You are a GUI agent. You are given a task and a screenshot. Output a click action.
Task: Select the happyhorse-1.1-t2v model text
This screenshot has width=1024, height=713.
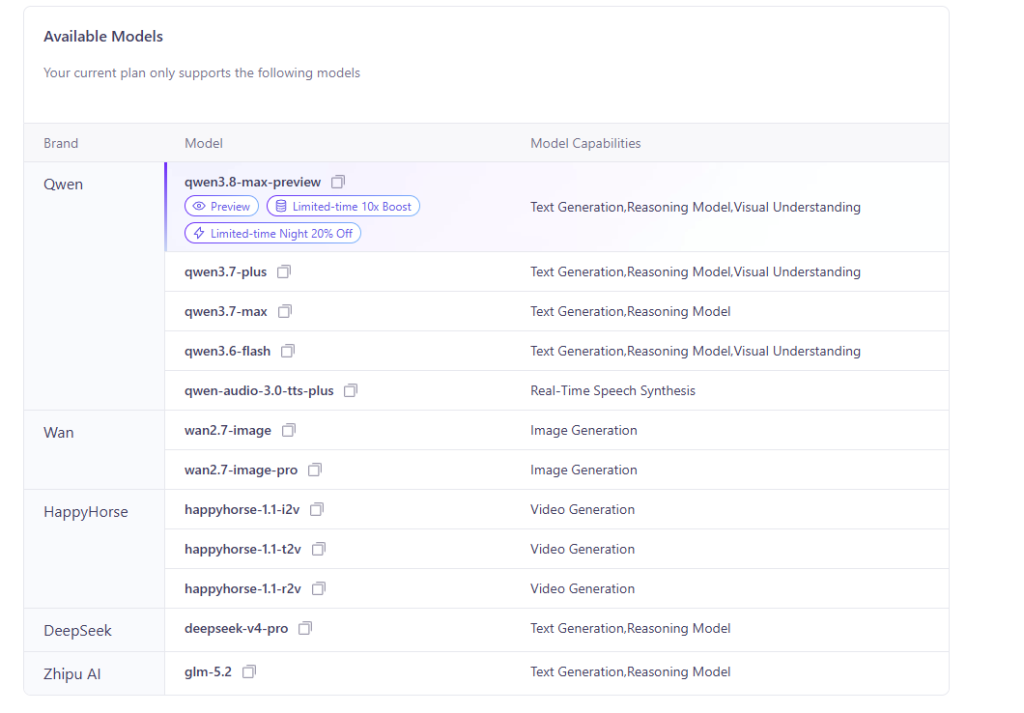pyautogui.click(x=243, y=549)
